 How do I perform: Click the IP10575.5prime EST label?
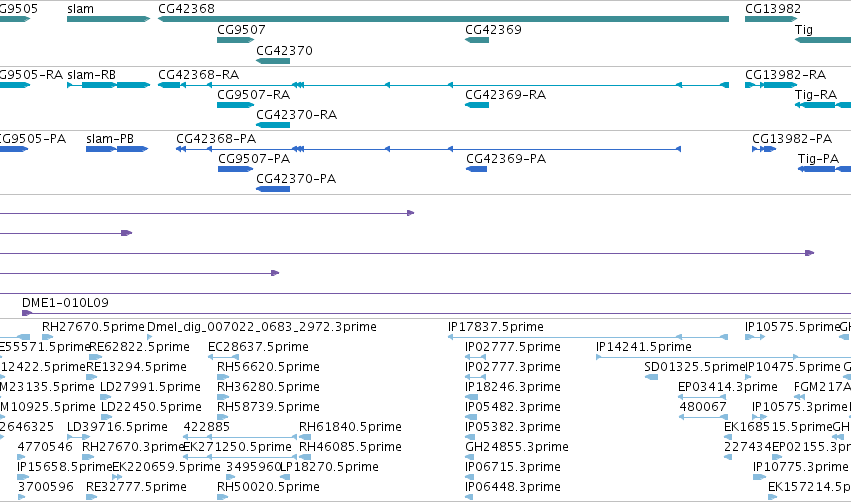792,327
